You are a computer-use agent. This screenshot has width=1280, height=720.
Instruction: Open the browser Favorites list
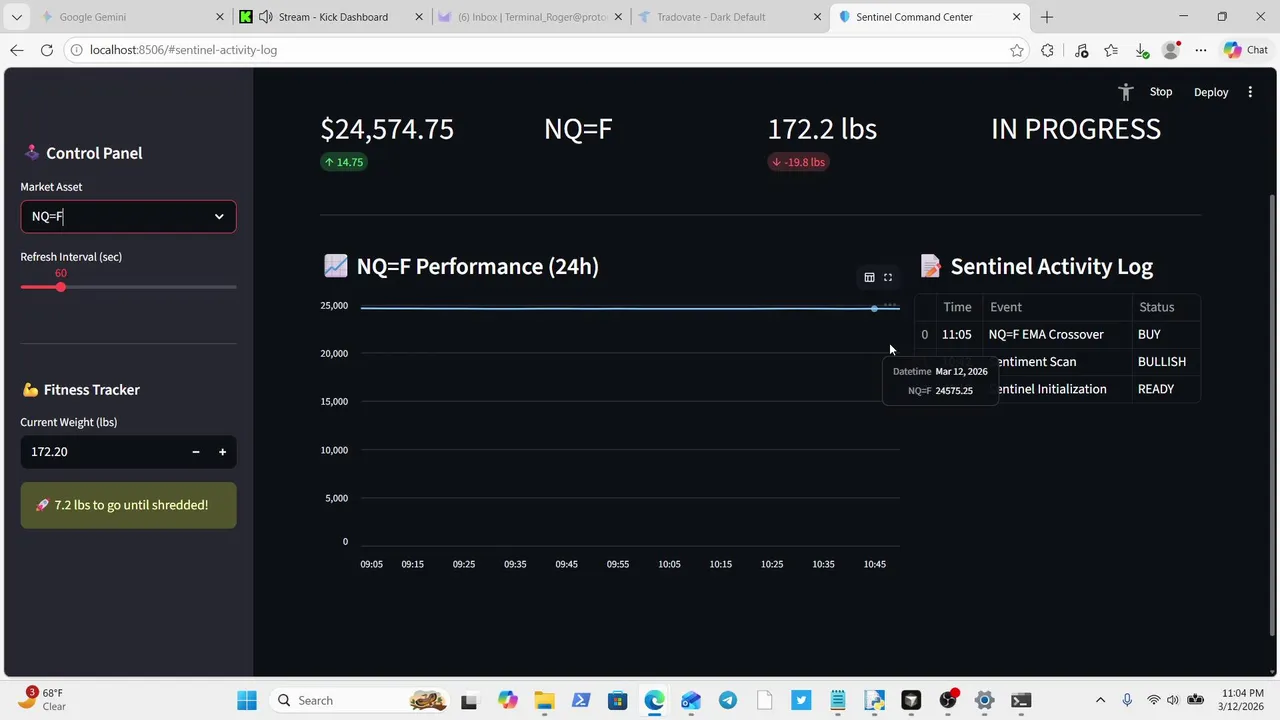pyautogui.click(x=1111, y=50)
